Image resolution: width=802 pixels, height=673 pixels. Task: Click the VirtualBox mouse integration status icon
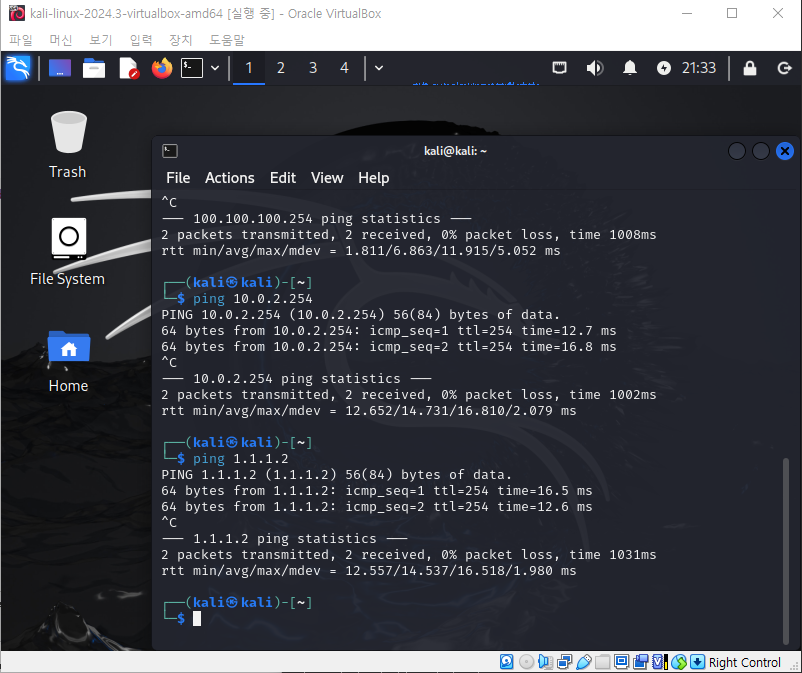click(x=679, y=662)
